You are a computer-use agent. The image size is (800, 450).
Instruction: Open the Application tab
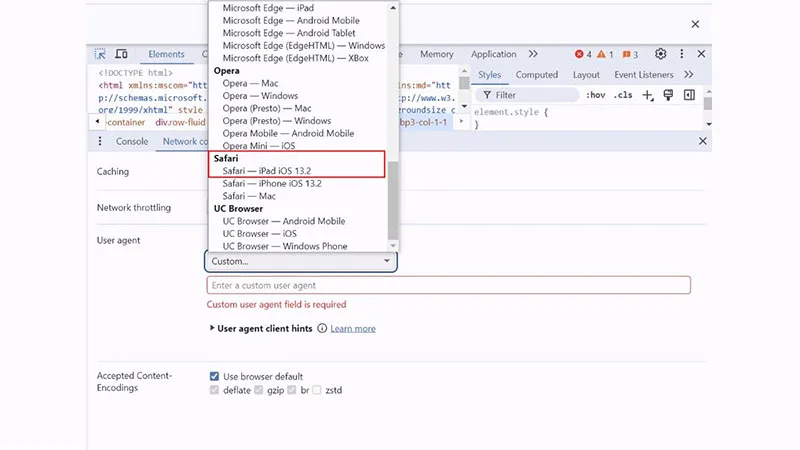coord(493,54)
